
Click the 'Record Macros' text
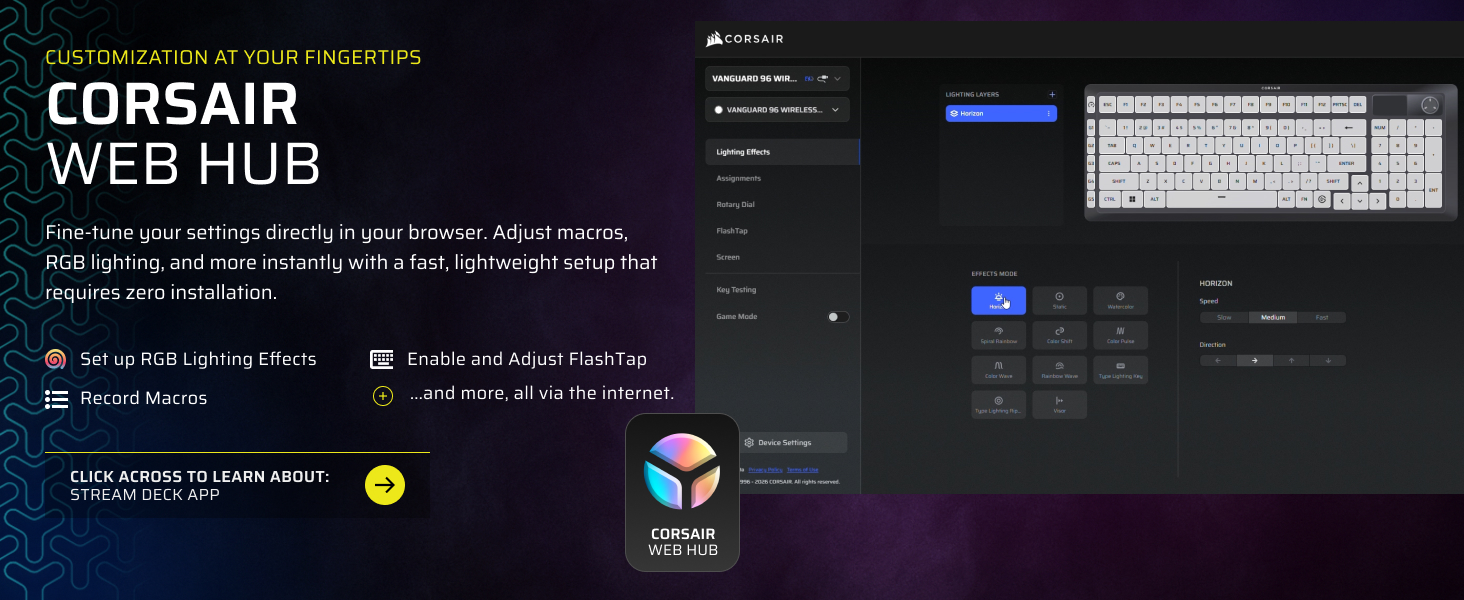(144, 398)
